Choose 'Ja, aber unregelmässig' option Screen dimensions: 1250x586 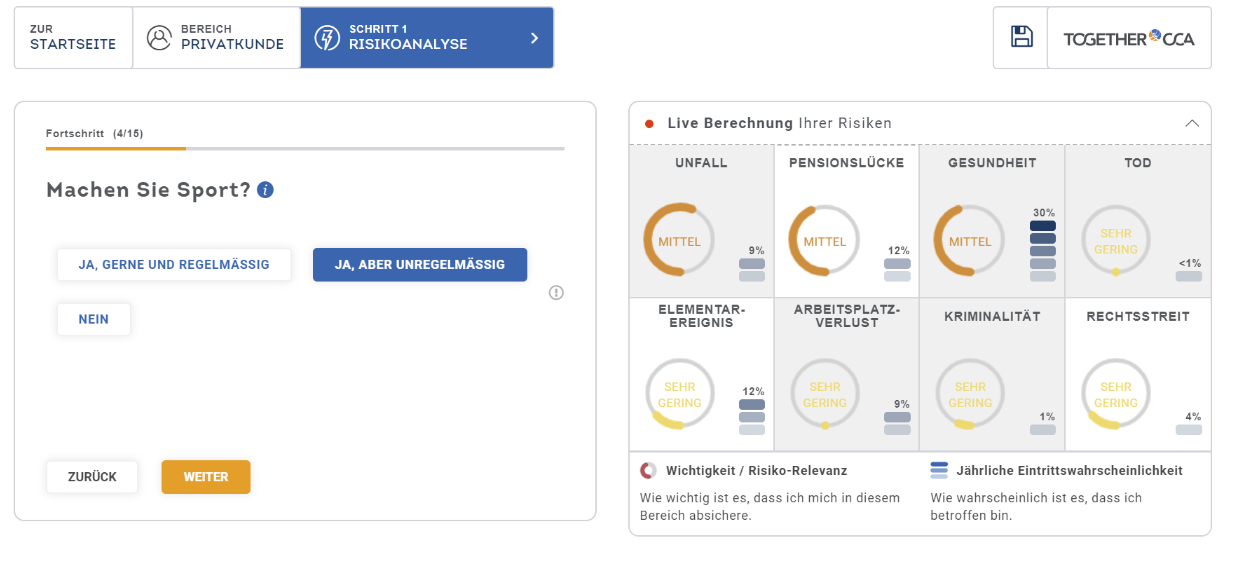[420, 265]
